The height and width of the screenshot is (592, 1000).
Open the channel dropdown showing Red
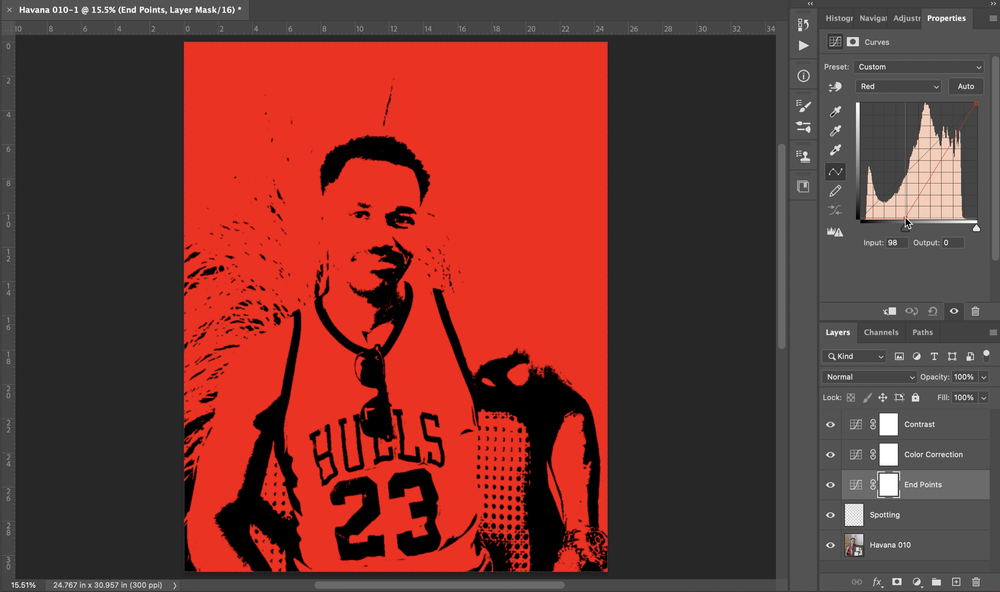[x=899, y=87]
